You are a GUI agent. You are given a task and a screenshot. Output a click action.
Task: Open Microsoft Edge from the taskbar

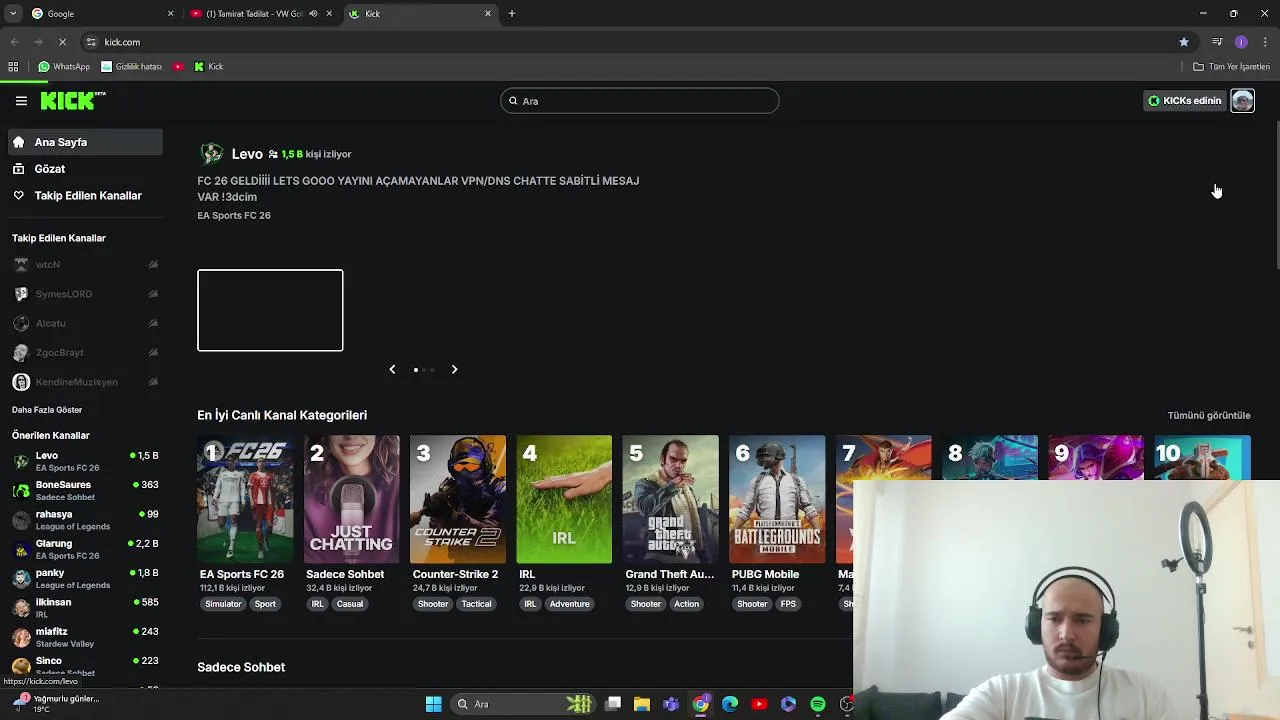coord(730,704)
